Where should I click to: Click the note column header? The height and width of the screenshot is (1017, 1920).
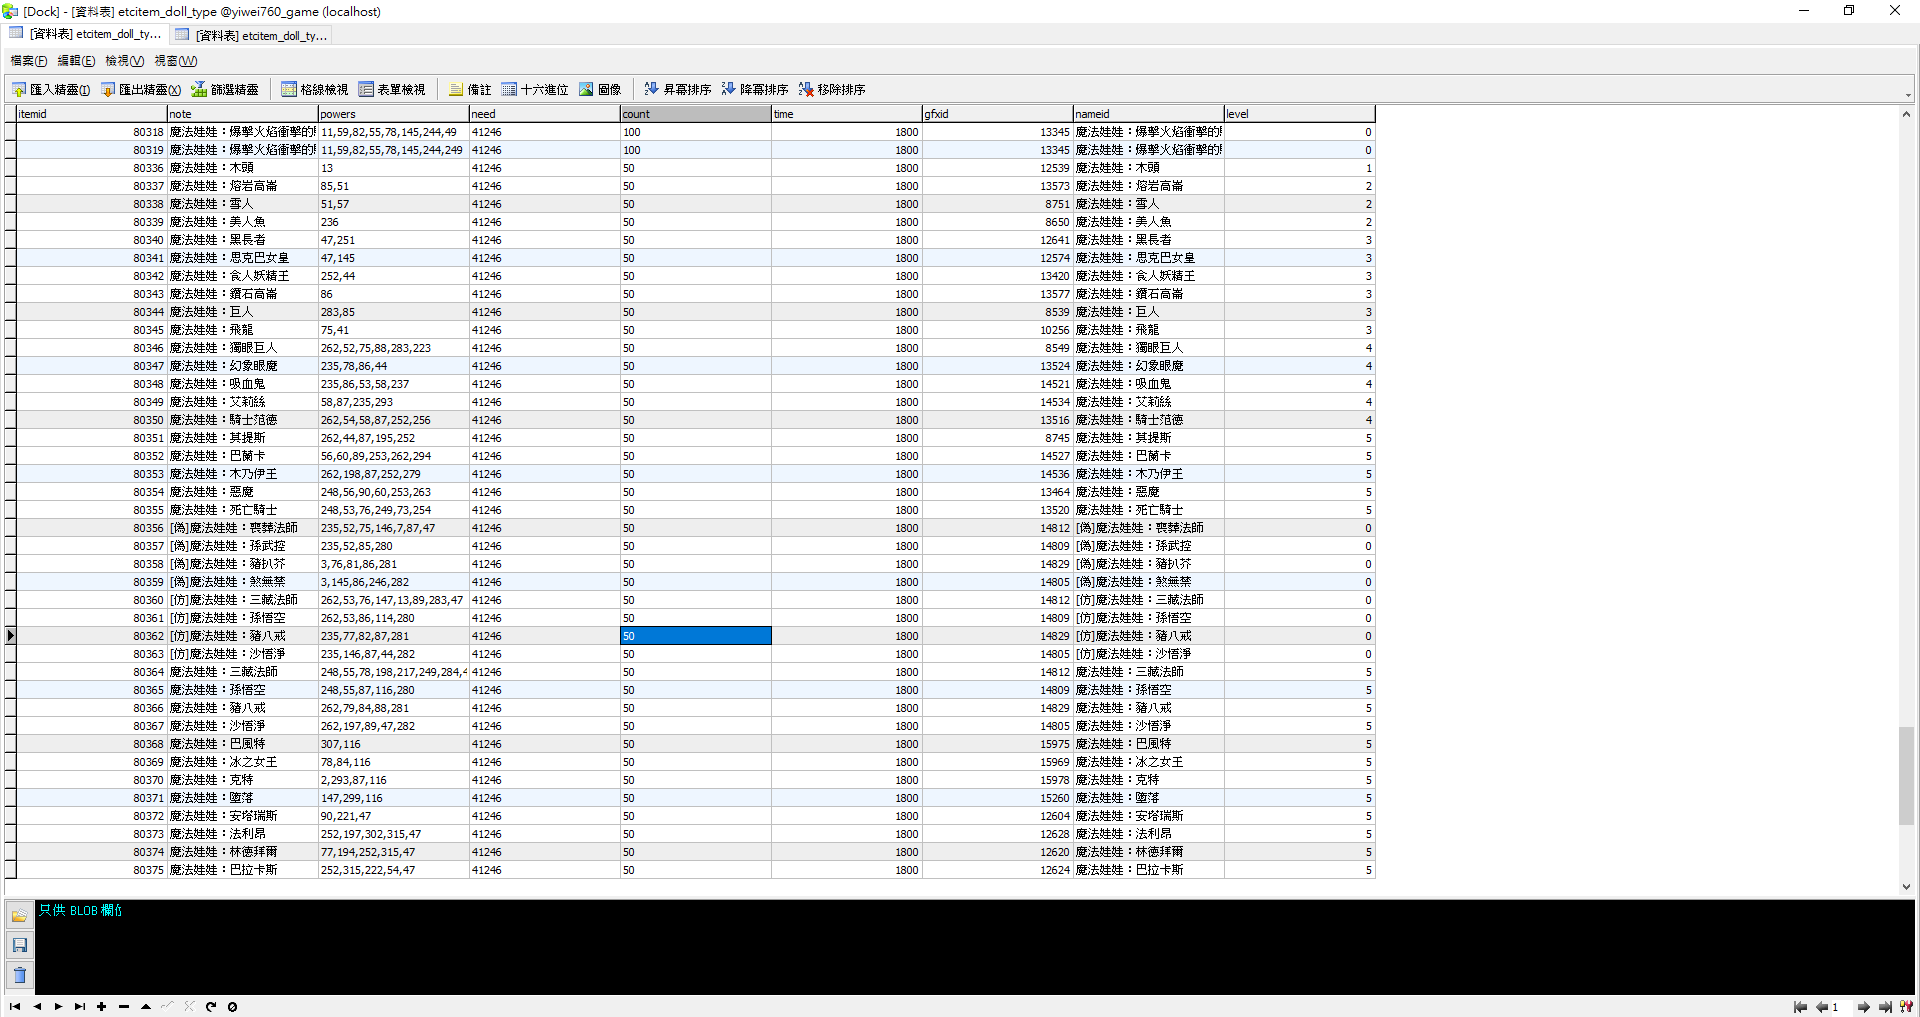(242, 114)
